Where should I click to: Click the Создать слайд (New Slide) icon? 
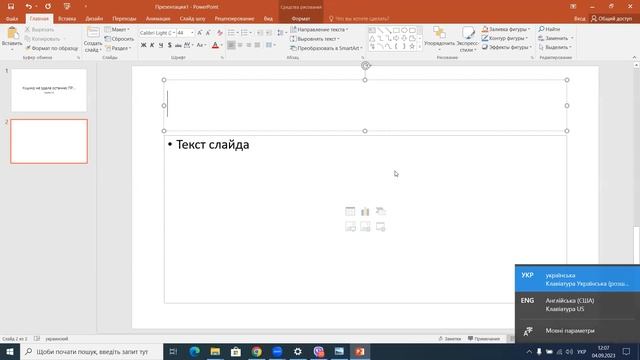(93, 33)
